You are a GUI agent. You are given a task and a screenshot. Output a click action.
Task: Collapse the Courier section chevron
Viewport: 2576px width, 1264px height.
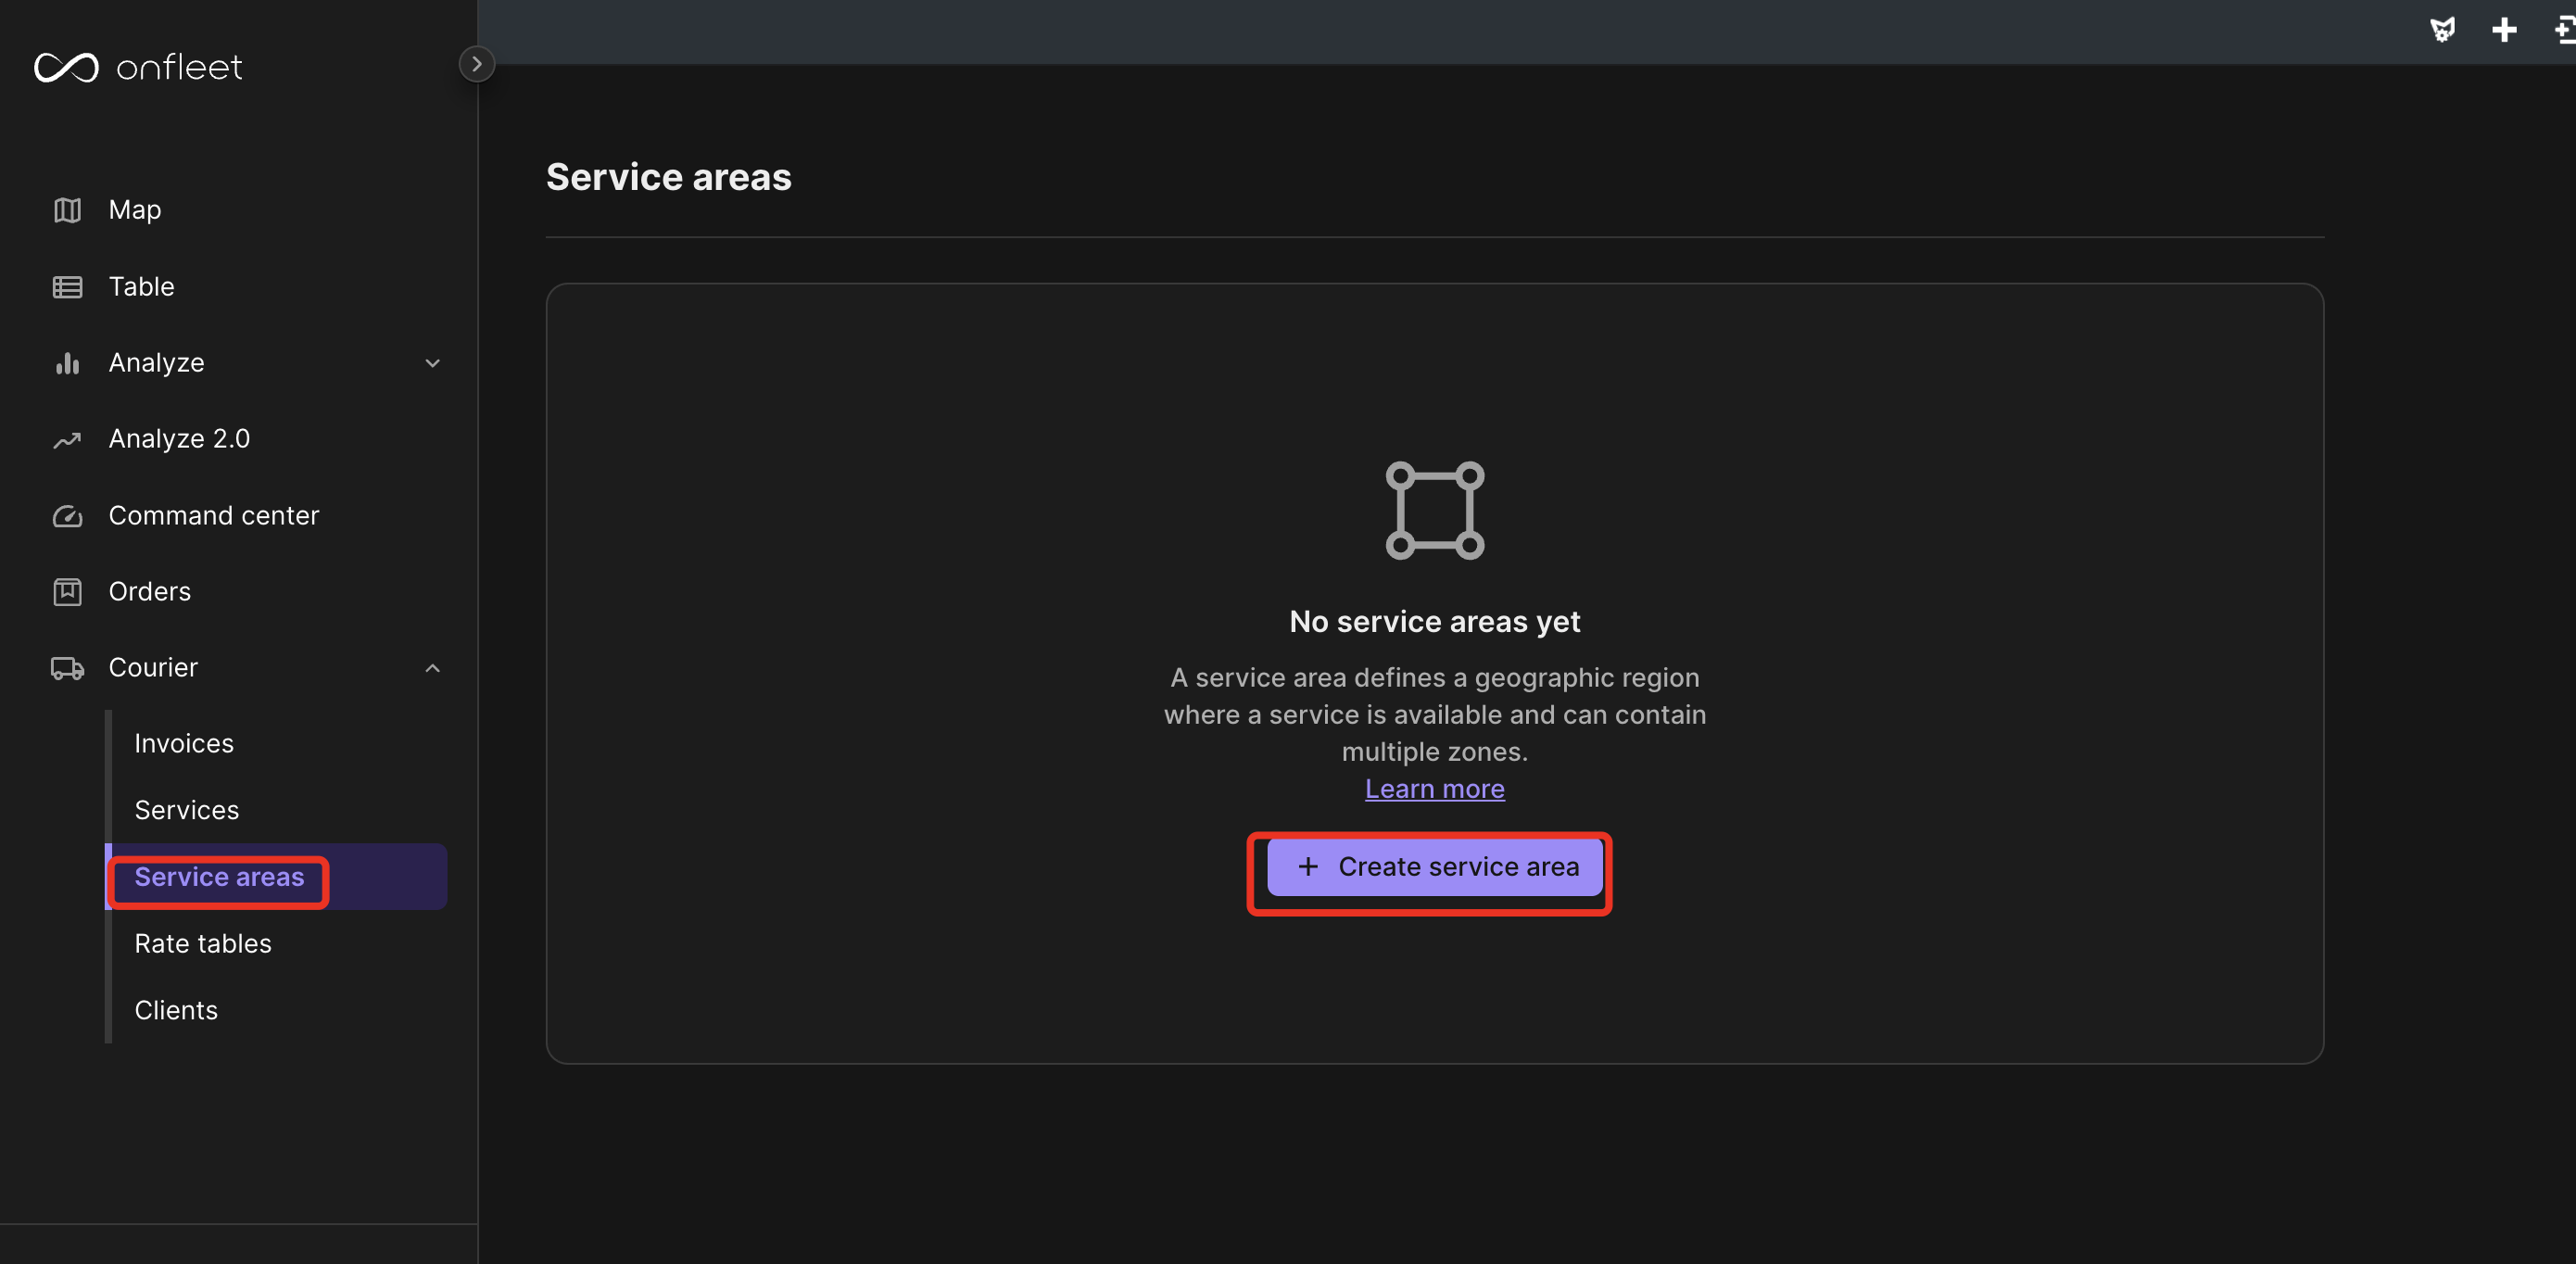tap(432, 668)
